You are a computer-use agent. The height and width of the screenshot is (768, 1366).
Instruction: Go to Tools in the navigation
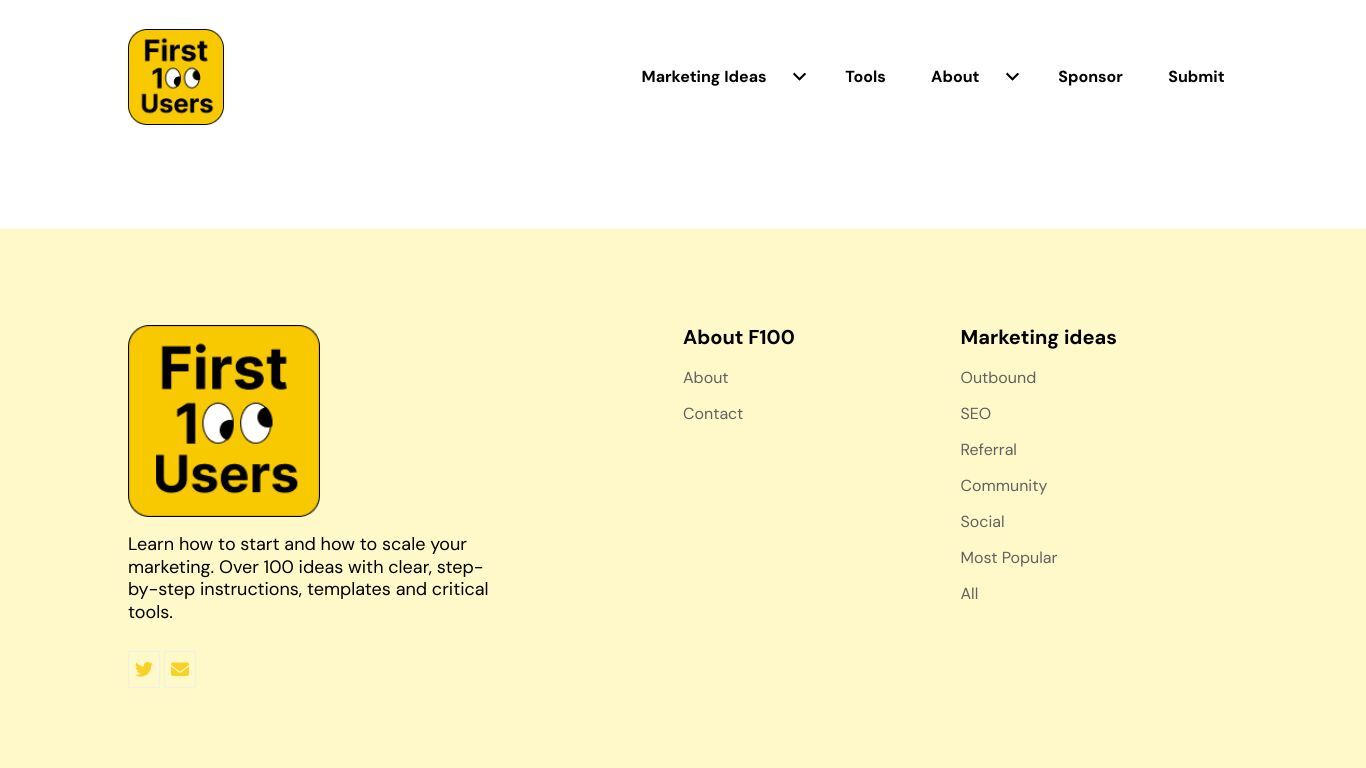click(865, 77)
